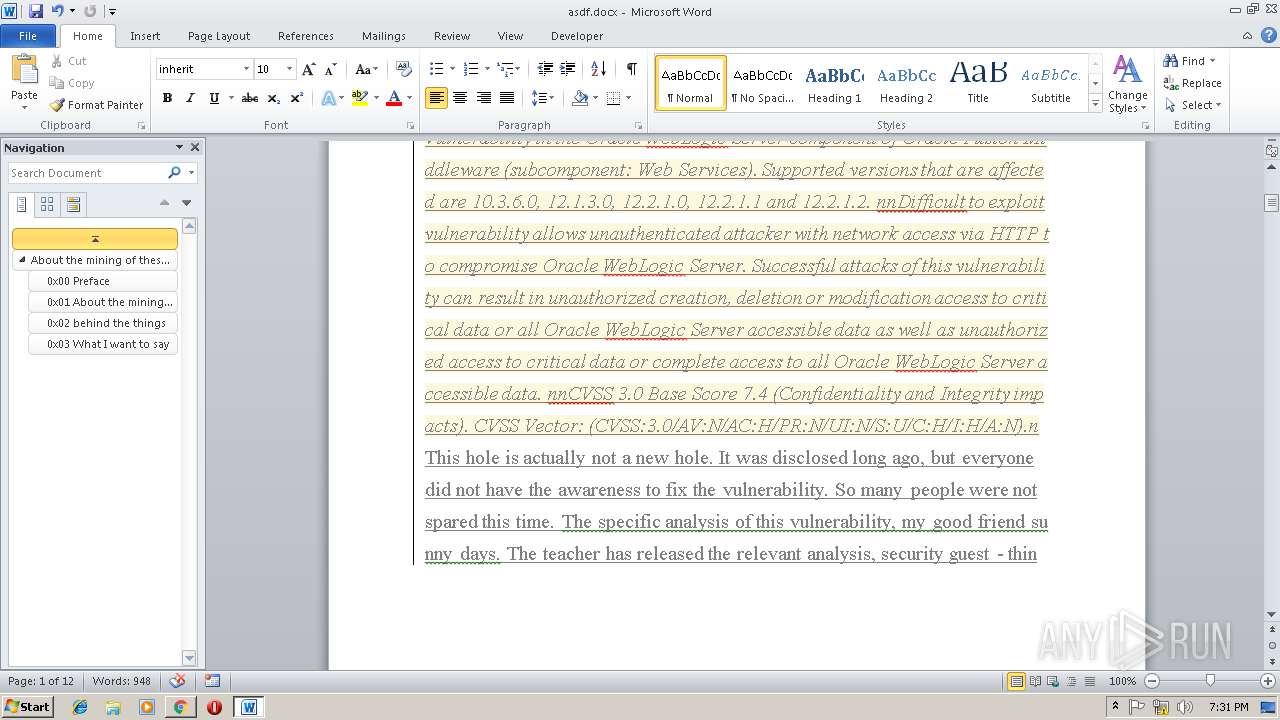Screen dimensions: 1280x720
Task: Click the Start button
Action: [x=27, y=707]
